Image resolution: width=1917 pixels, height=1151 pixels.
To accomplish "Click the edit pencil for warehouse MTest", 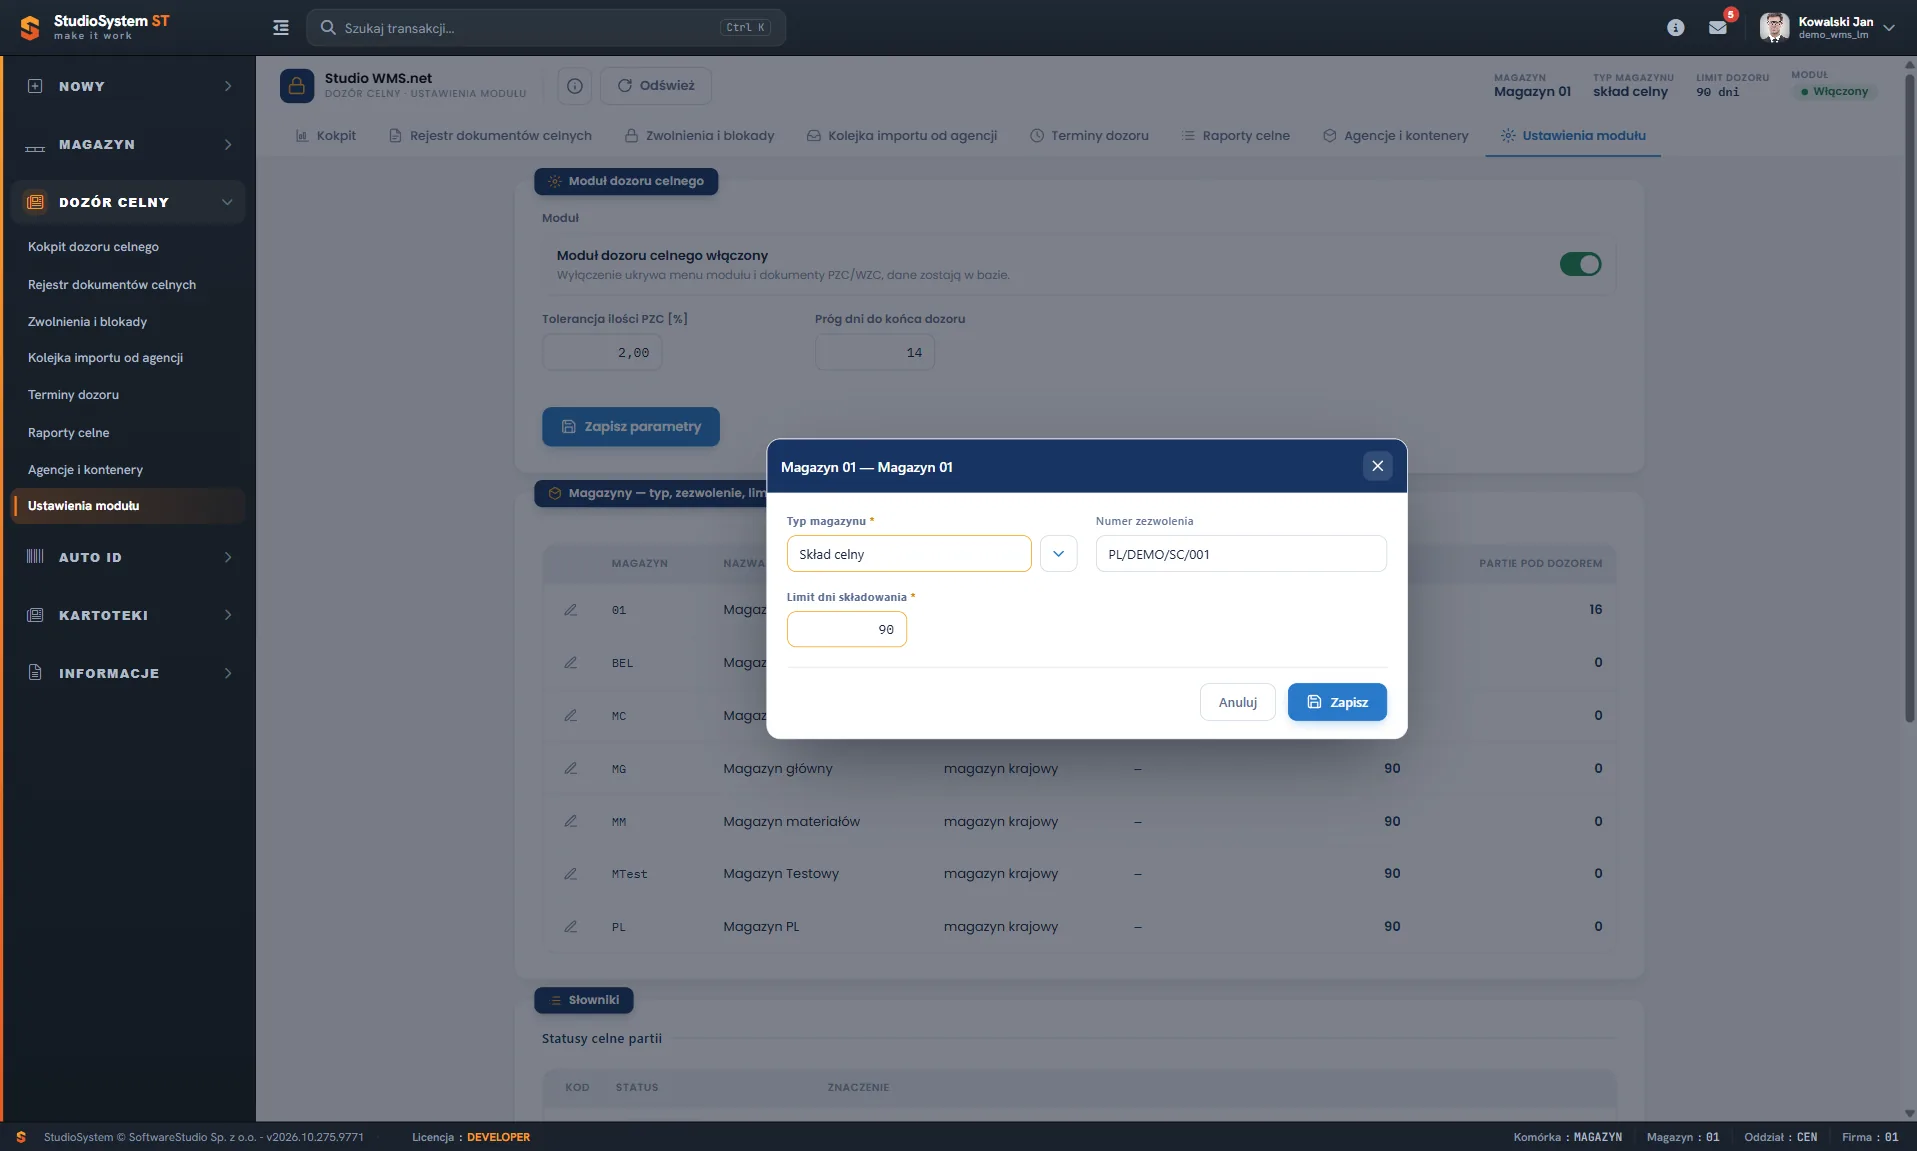I will pos(571,873).
